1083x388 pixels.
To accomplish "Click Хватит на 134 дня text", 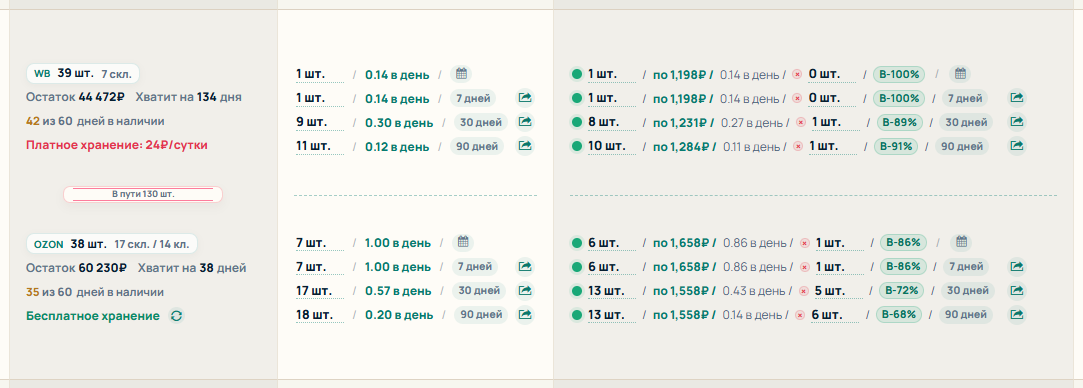I will pyautogui.click(x=189, y=97).
